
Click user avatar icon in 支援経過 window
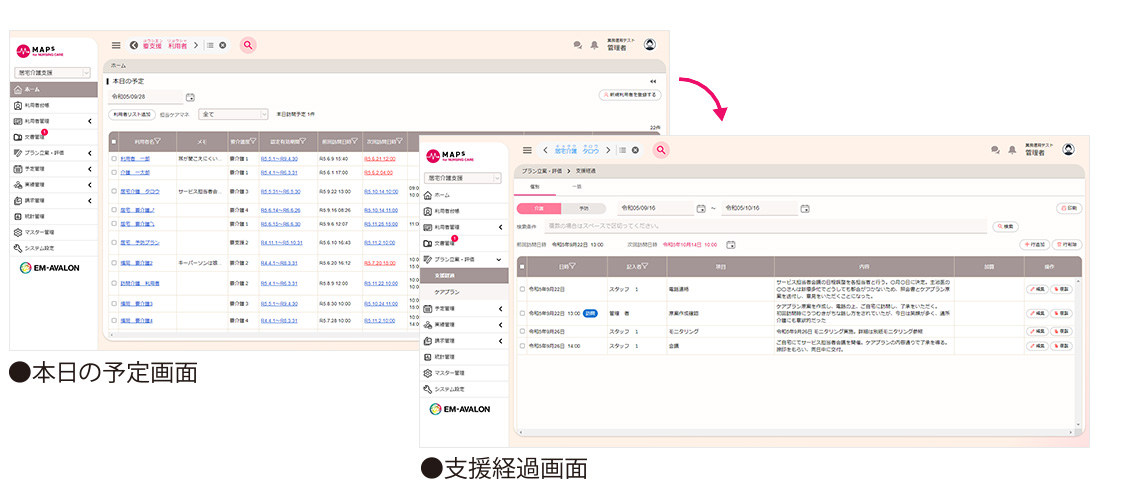(x=1068, y=149)
